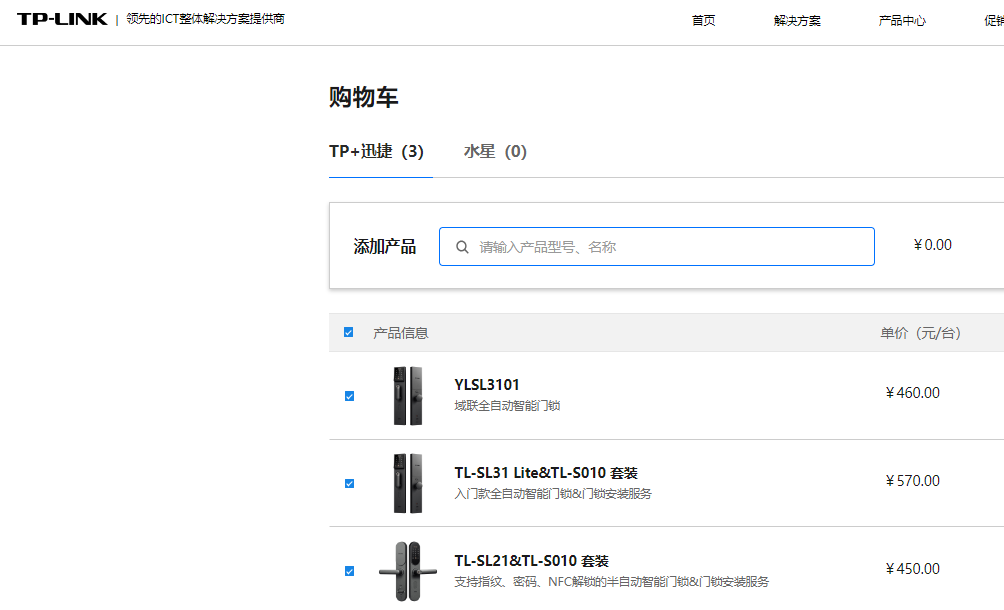The height and width of the screenshot is (610, 1004).
Task: Click the 域联全自动智能门锁 description text
Action: pyautogui.click(x=507, y=406)
